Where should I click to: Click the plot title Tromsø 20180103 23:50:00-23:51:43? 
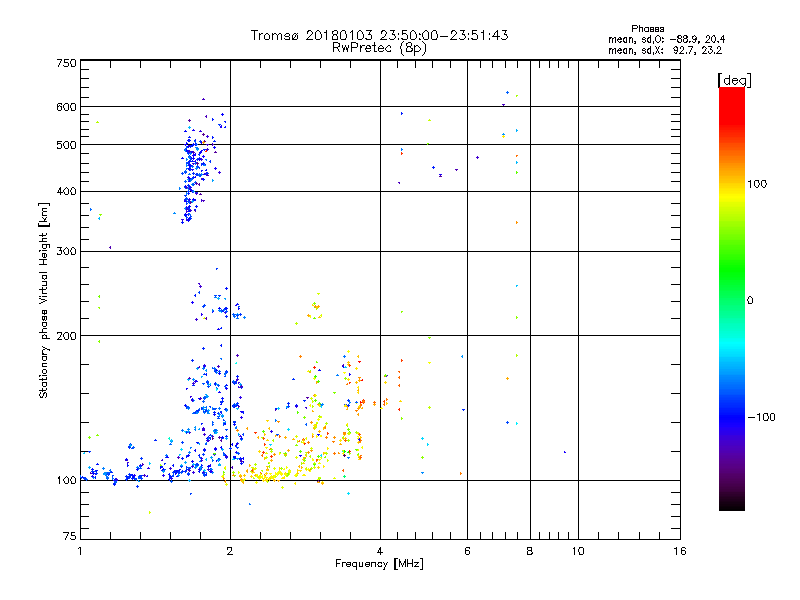coord(379,35)
